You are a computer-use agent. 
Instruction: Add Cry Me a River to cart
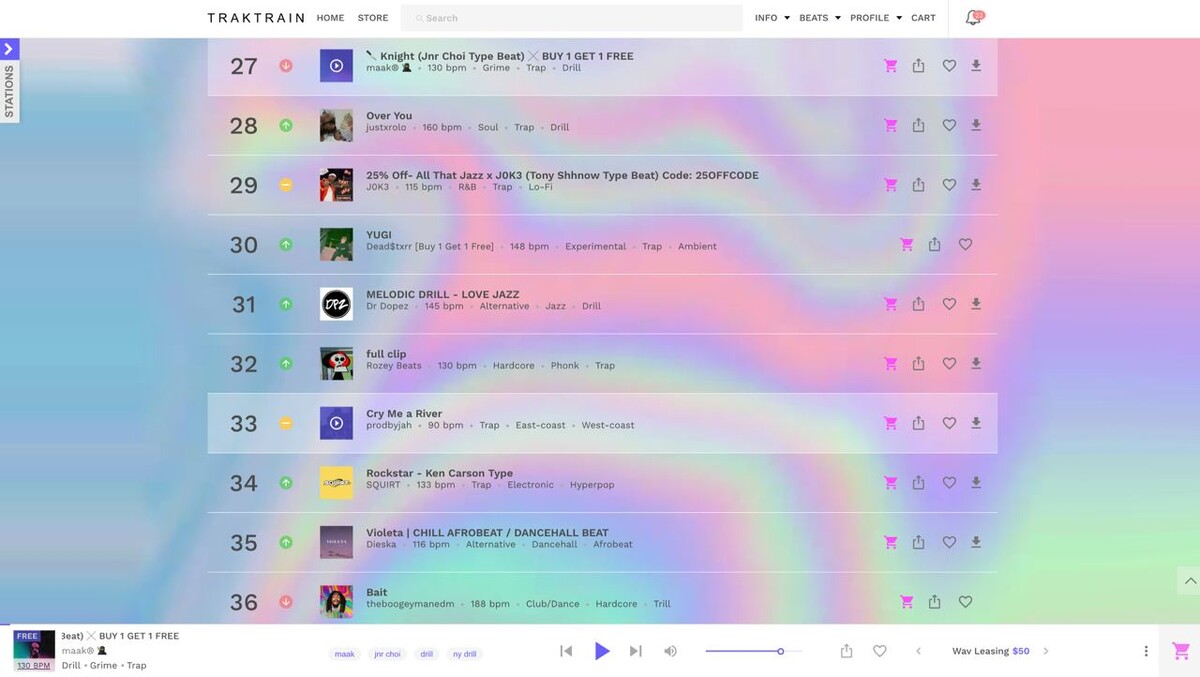[x=890, y=423]
